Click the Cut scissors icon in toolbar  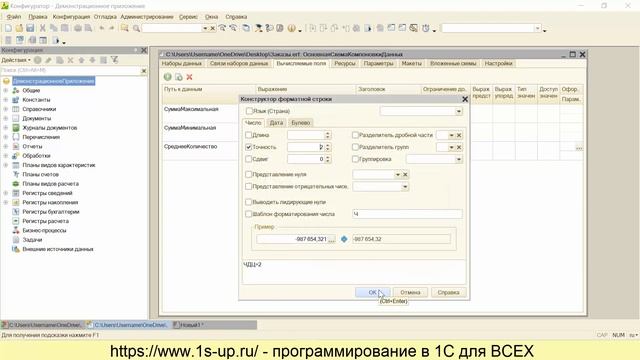pos(42,28)
